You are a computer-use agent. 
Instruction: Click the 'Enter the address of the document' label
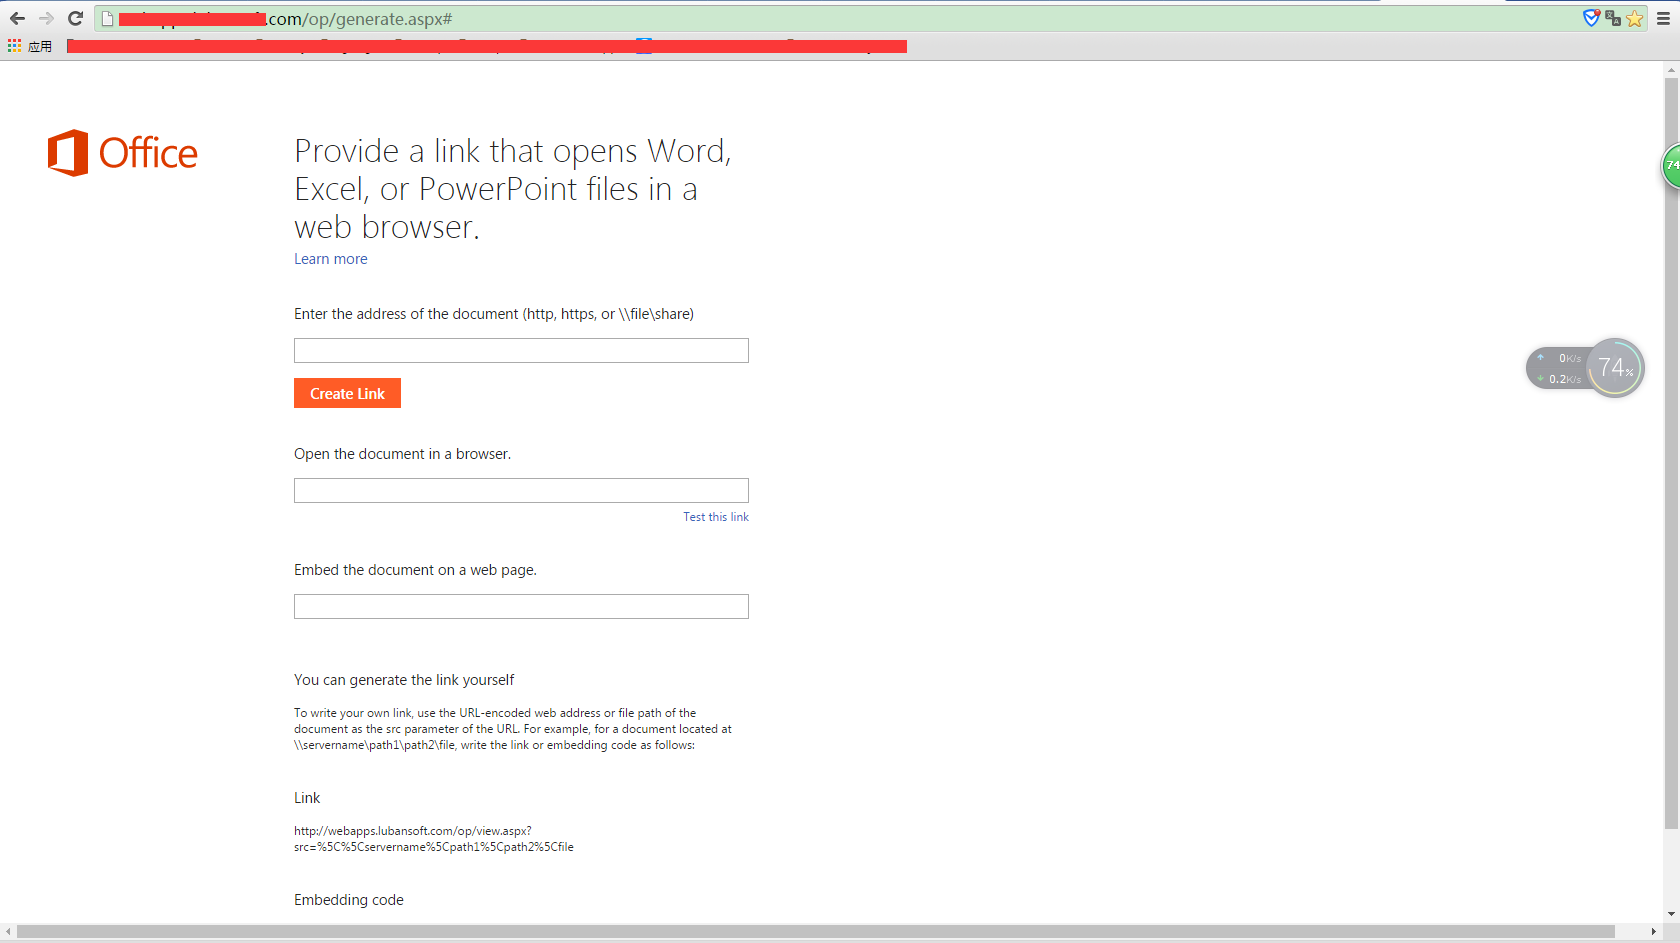pyautogui.click(x=494, y=314)
